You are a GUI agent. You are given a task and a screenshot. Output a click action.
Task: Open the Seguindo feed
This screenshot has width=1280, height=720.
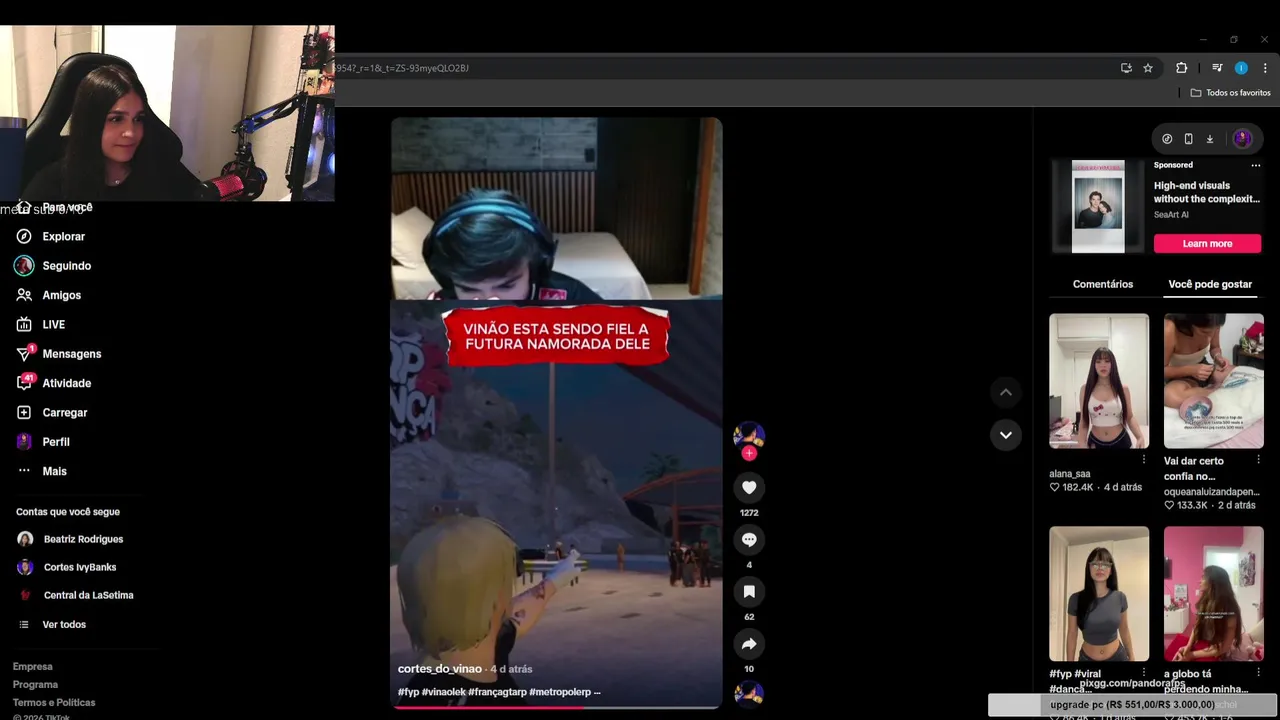pos(53,266)
